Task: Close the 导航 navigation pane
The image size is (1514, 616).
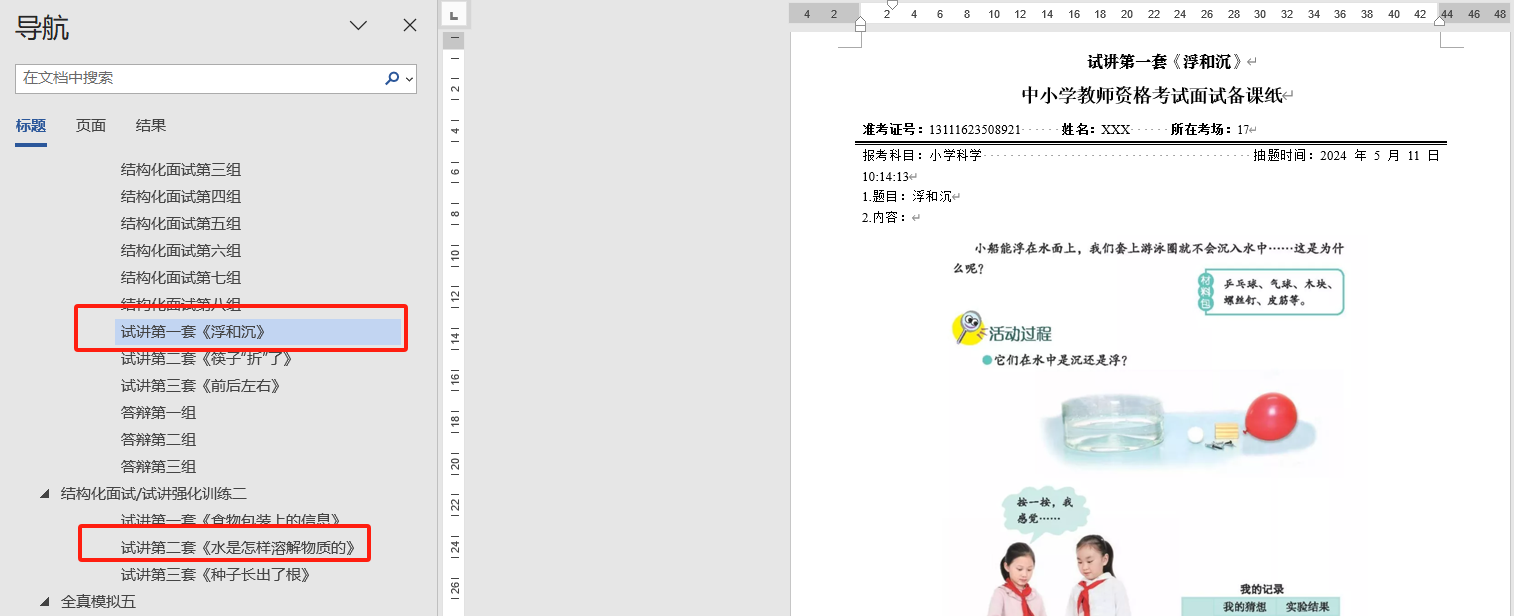Action: (x=410, y=26)
